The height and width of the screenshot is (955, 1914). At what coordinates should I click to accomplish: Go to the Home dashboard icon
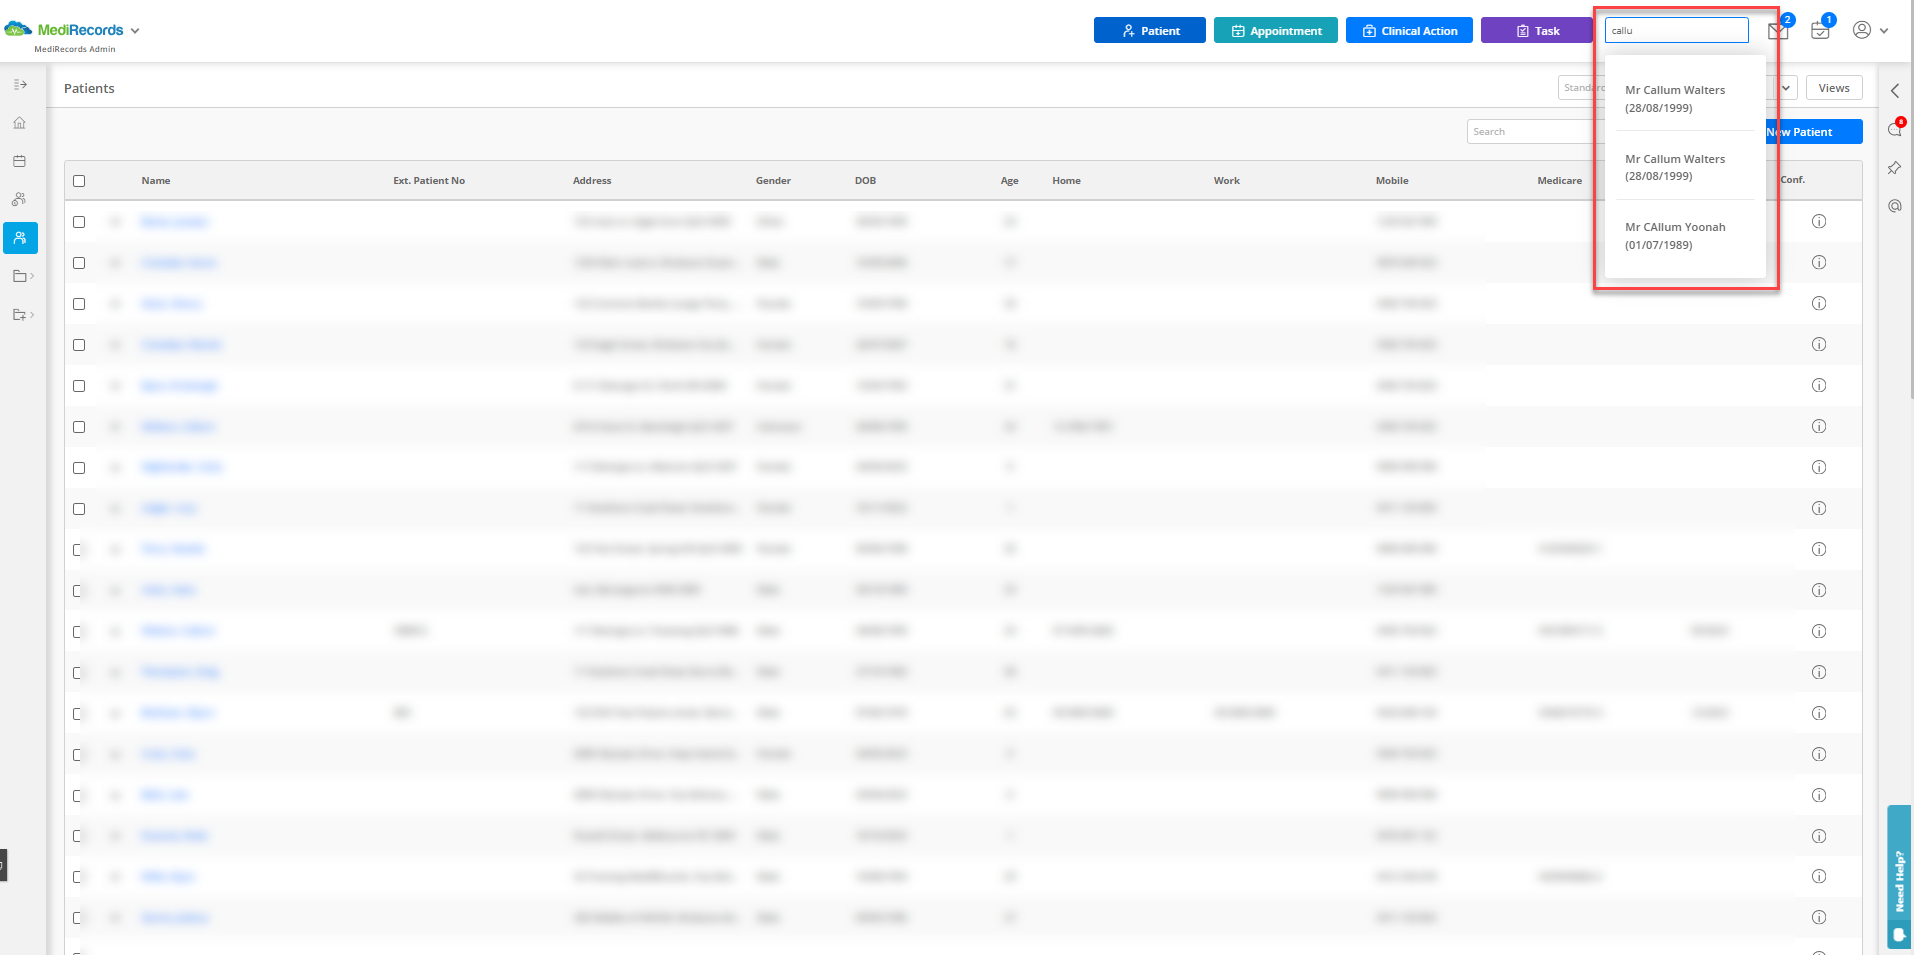point(19,123)
